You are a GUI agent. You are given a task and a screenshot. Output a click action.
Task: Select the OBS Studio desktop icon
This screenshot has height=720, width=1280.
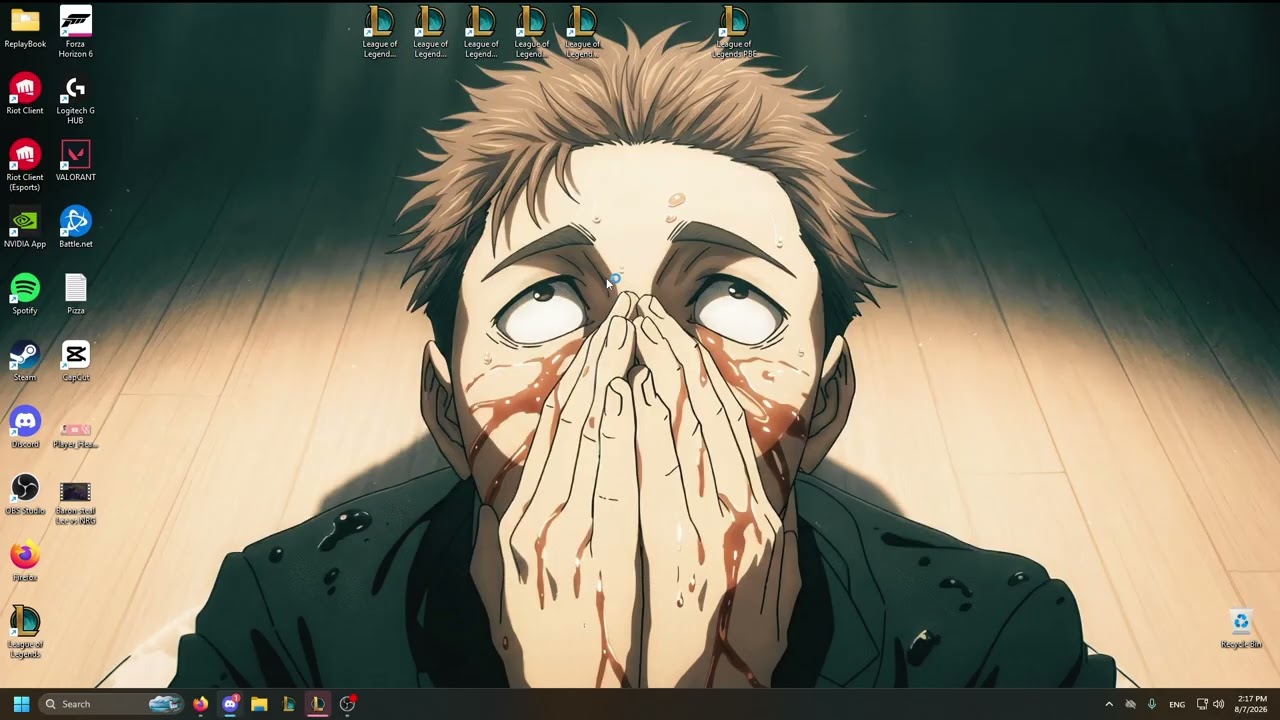[25, 495]
